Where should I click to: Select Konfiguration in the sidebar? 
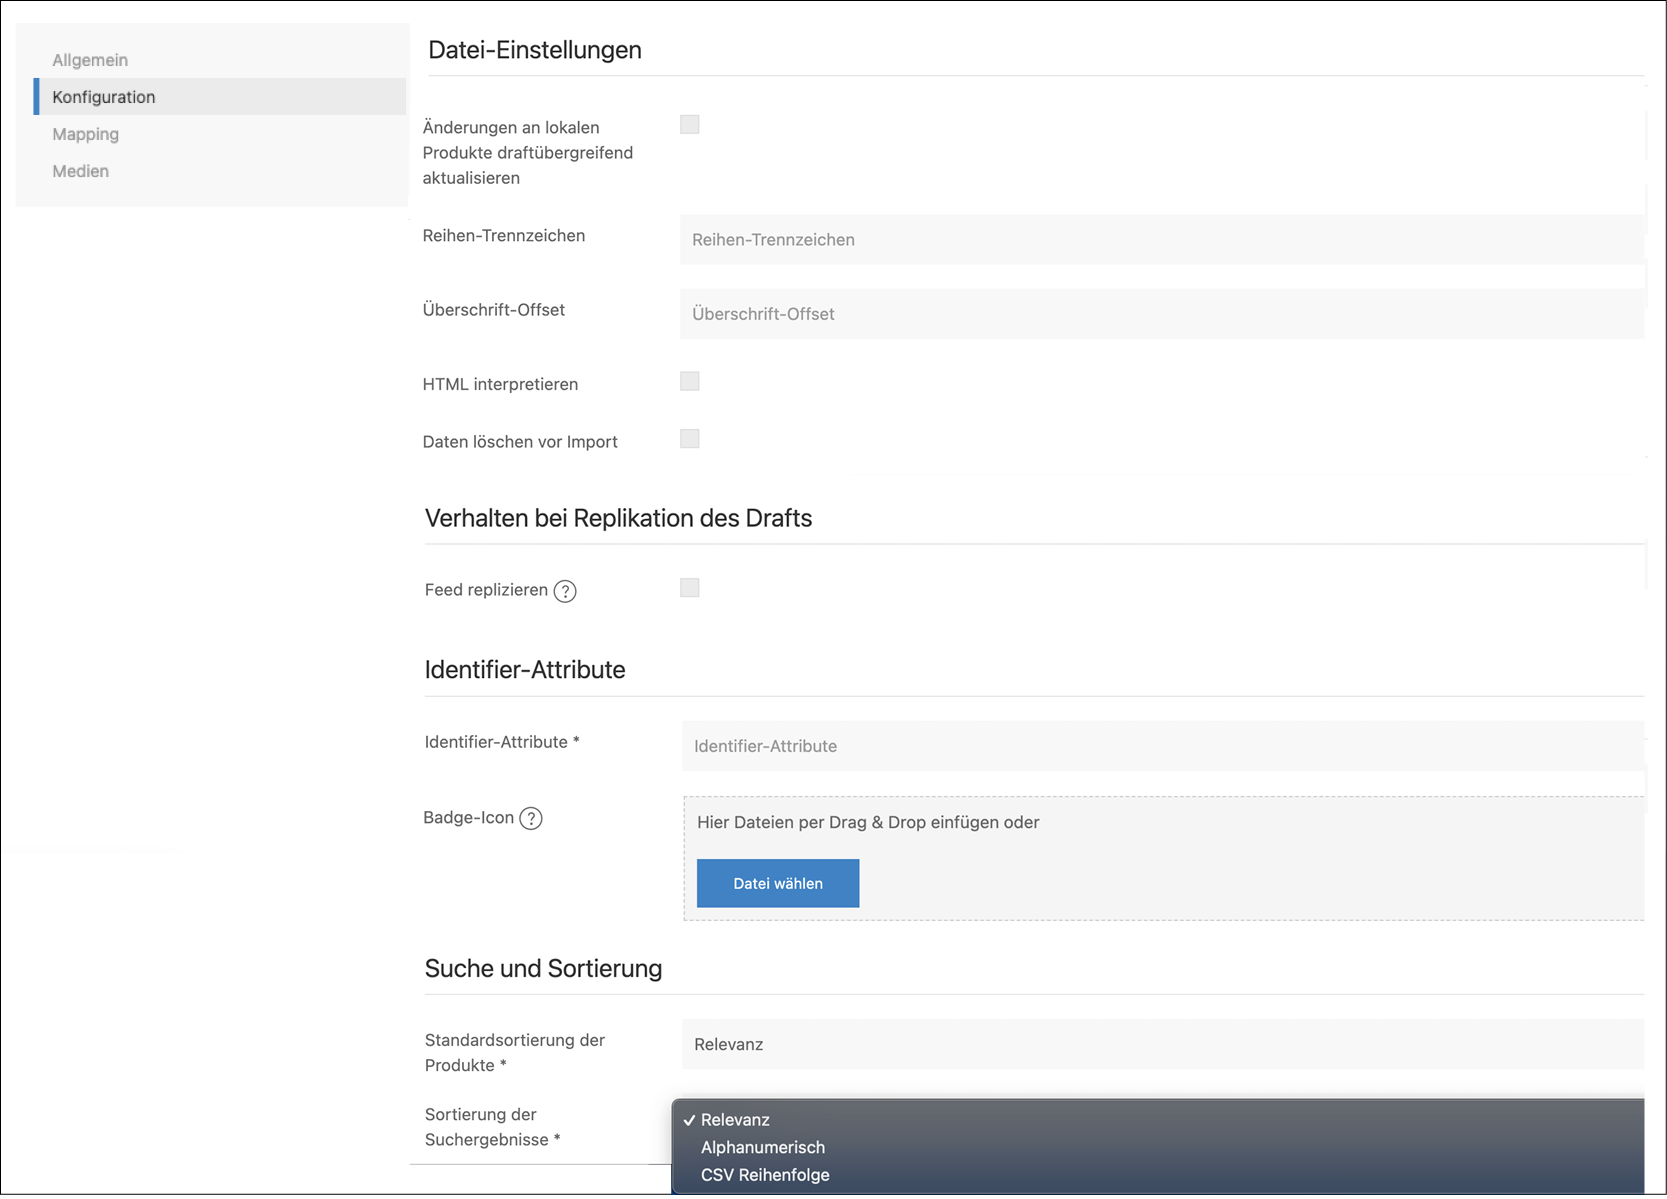pyautogui.click(x=104, y=97)
